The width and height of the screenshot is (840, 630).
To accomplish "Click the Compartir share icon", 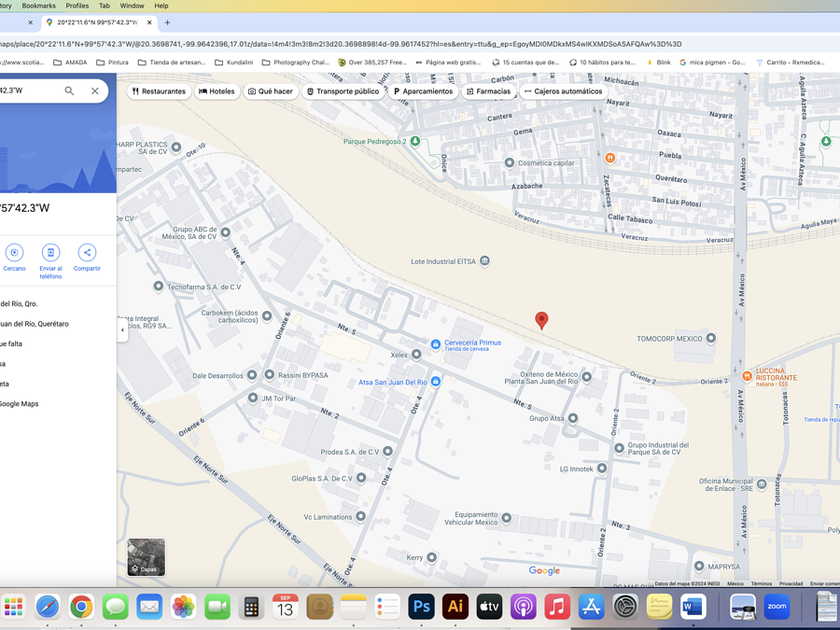I will pos(87,252).
